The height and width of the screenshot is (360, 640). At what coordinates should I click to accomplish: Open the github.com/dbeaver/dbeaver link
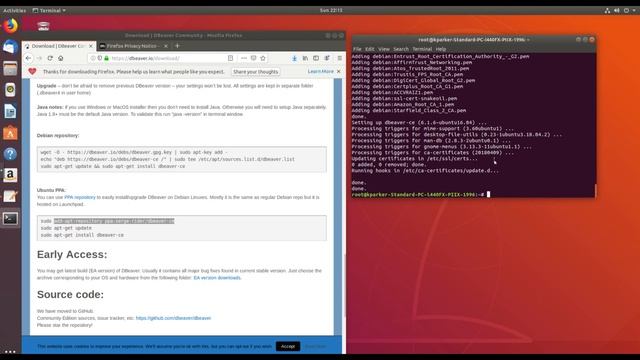pyautogui.click(x=173, y=318)
